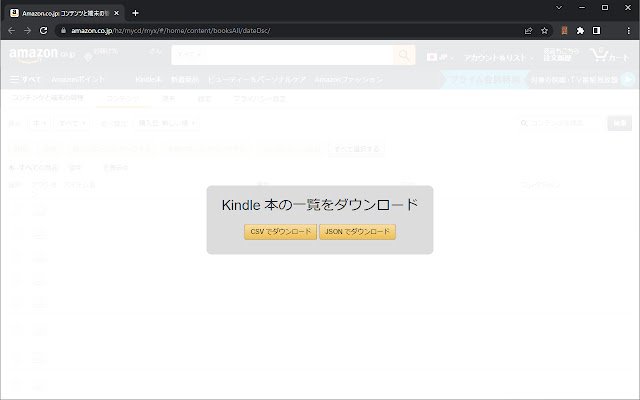
Task: Open the Chrome three-dot menu
Action: 629,31
